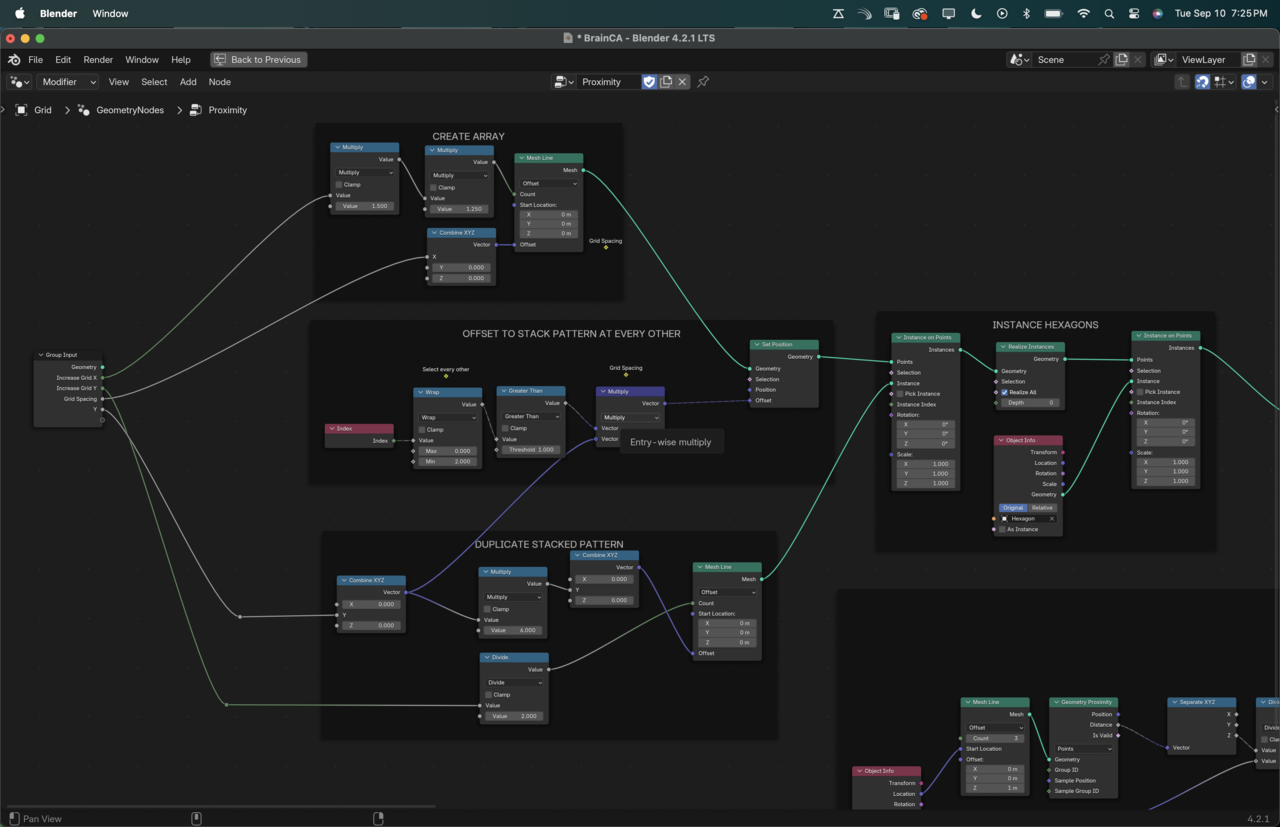Open the editor type selector icon
The image size is (1280, 827).
click(x=19, y=82)
